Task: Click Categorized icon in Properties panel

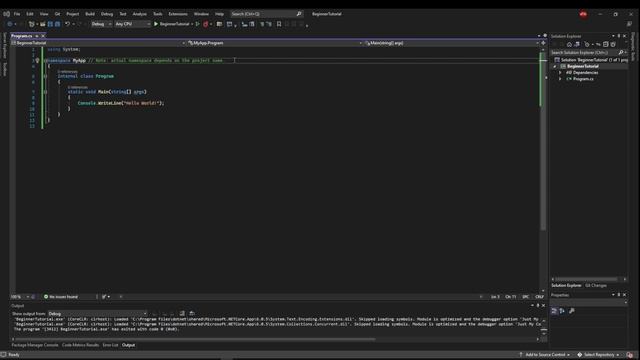Action: 554,311
